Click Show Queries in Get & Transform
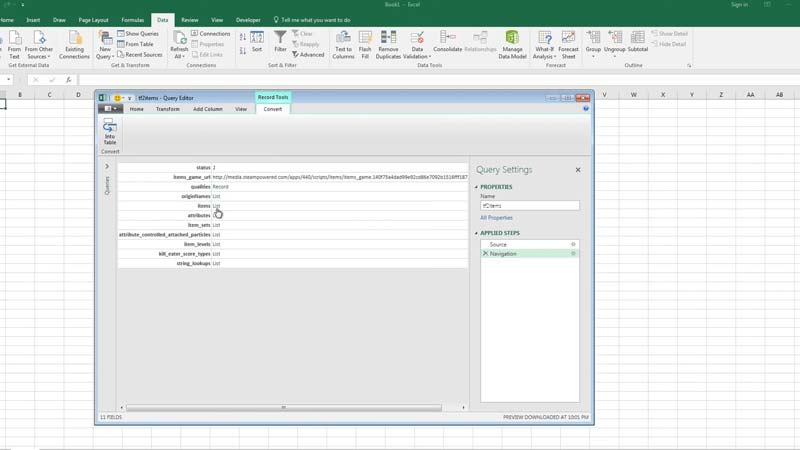This screenshot has width=800, height=450. [138, 34]
